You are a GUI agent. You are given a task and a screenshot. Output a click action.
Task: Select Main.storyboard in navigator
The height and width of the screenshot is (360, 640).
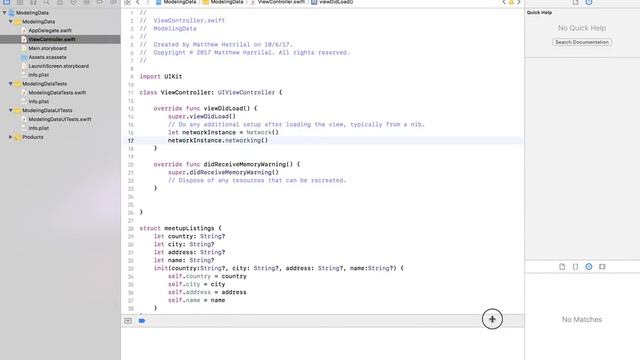click(x=47, y=48)
